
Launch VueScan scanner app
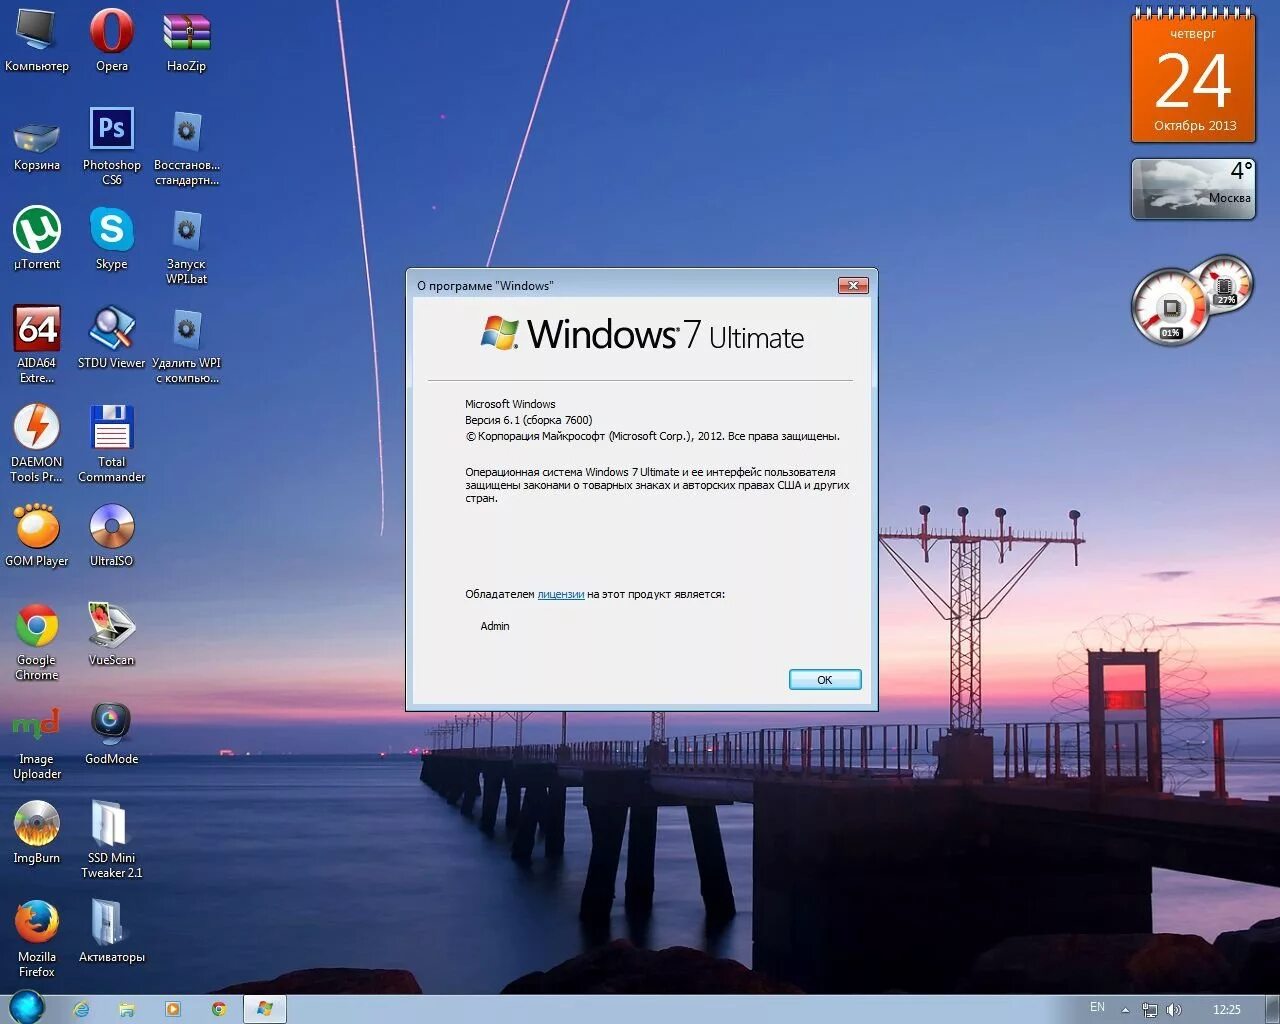click(x=112, y=634)
